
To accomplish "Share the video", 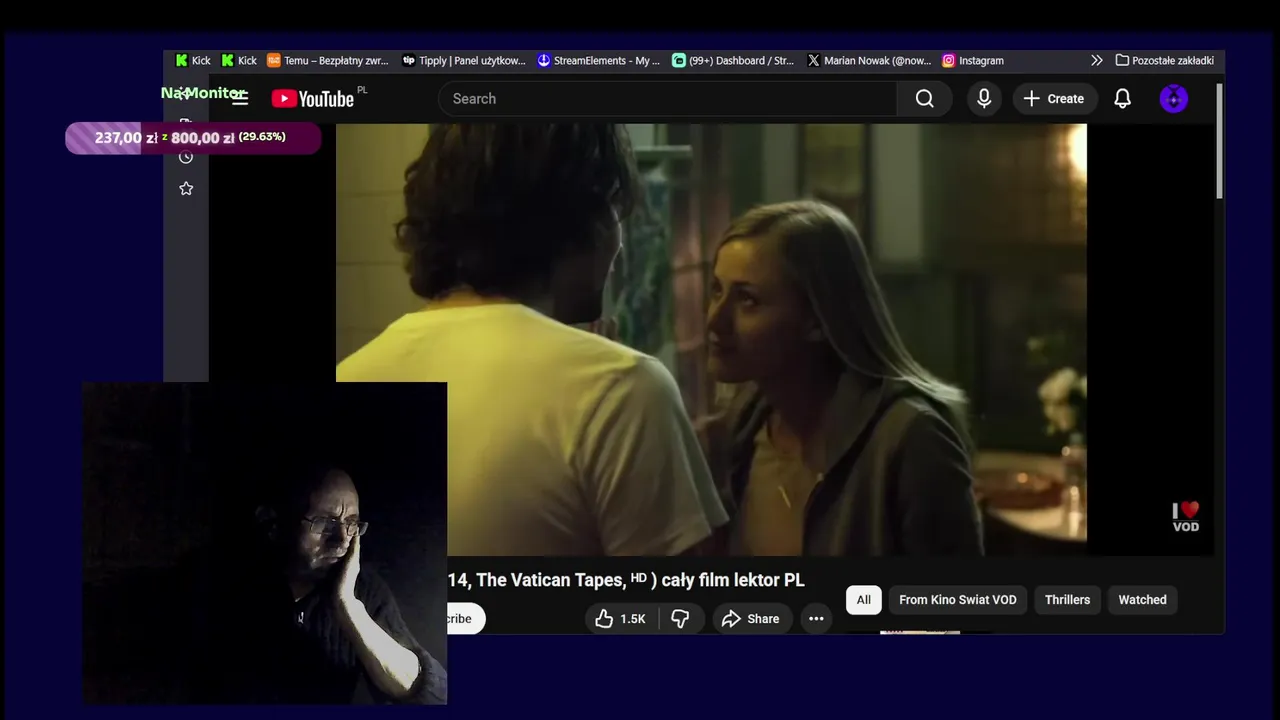I will pos(750,619).
